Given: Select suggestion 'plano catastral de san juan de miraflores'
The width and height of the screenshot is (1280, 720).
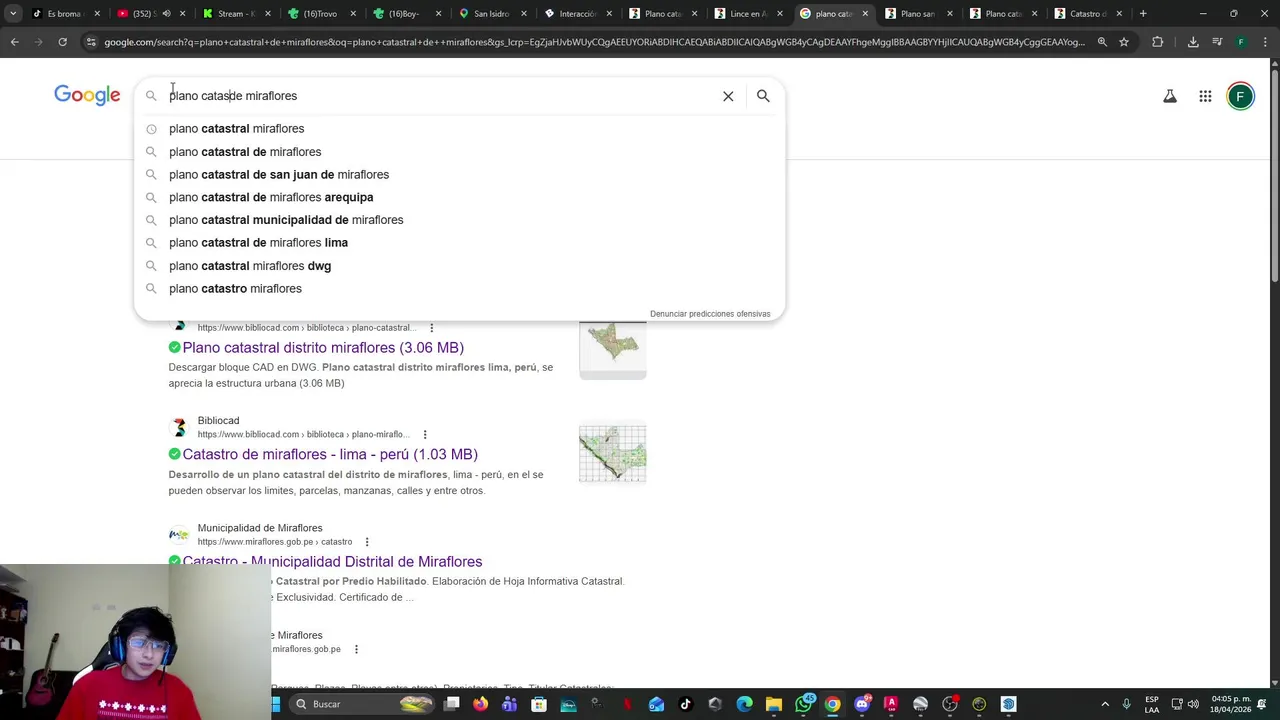Looking at the screenshot, I should (459, 174).
